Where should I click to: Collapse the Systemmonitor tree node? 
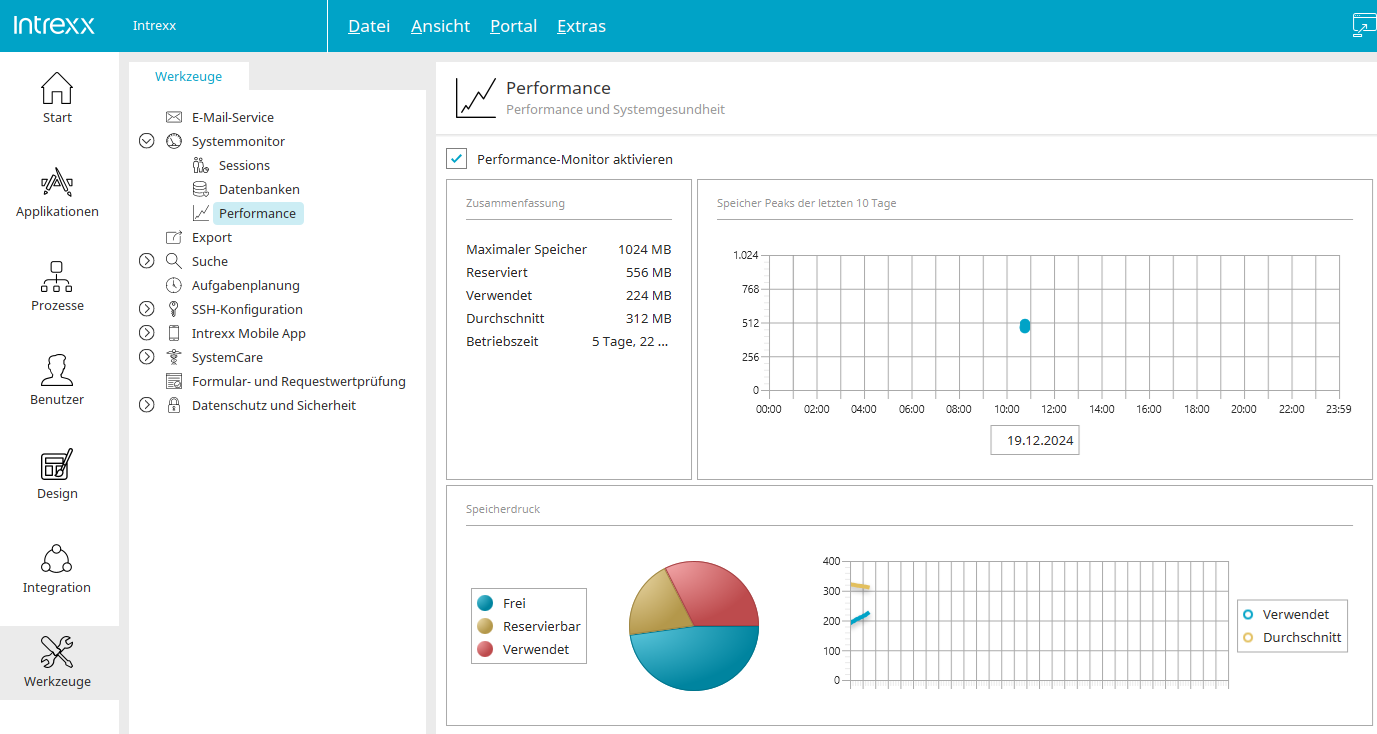(x=147, y=141)
